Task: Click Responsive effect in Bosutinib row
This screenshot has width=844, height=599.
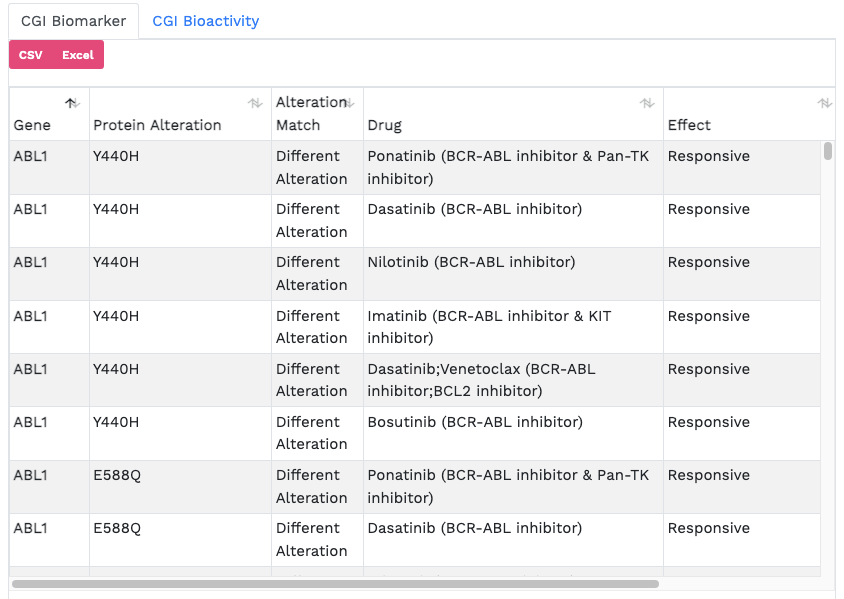Action: [708, 422]
